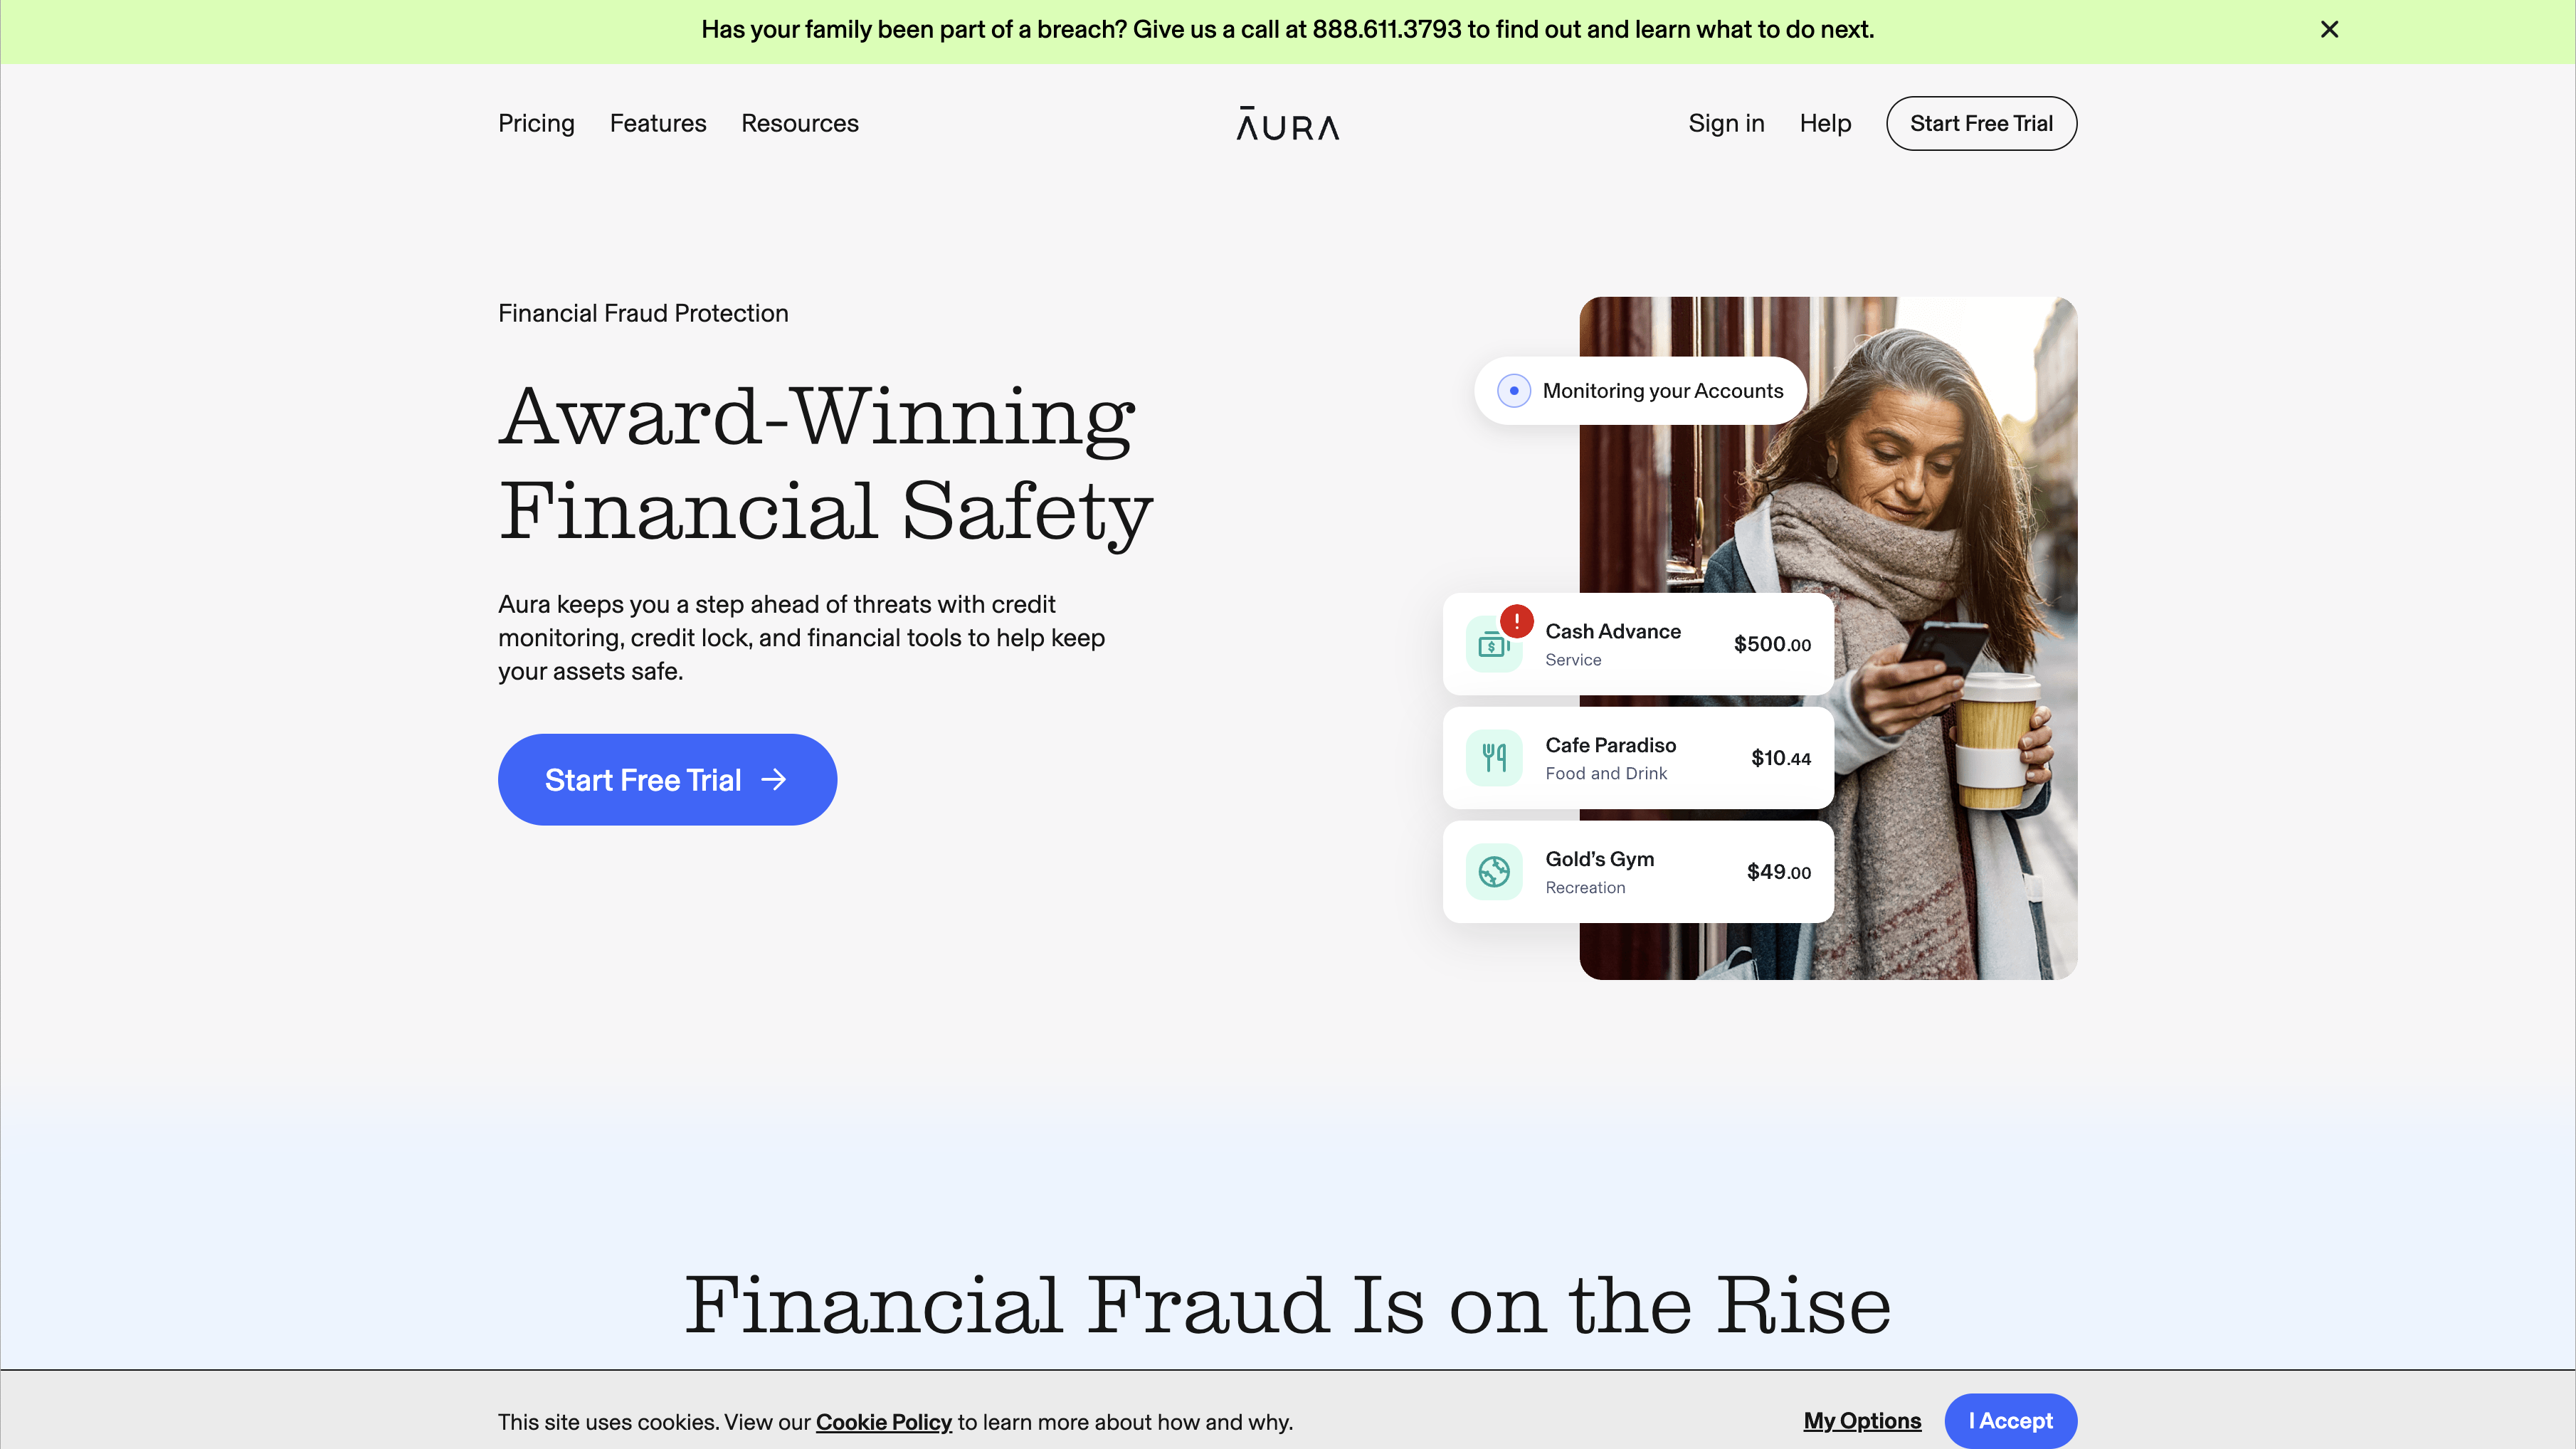Click the Start Free Trial header button
The width and height of the screenshot is (2576, 1449).
pos(1980,122)
